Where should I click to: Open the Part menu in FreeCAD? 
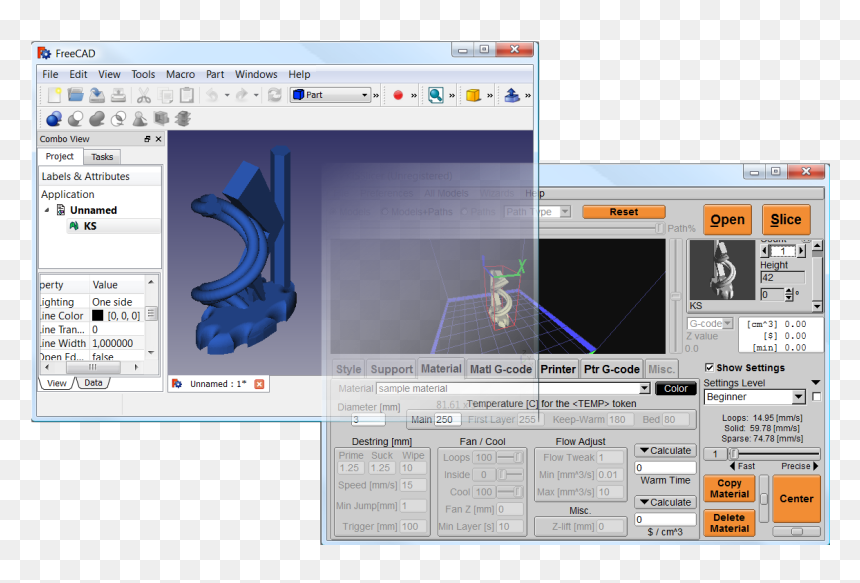point(215,74)
